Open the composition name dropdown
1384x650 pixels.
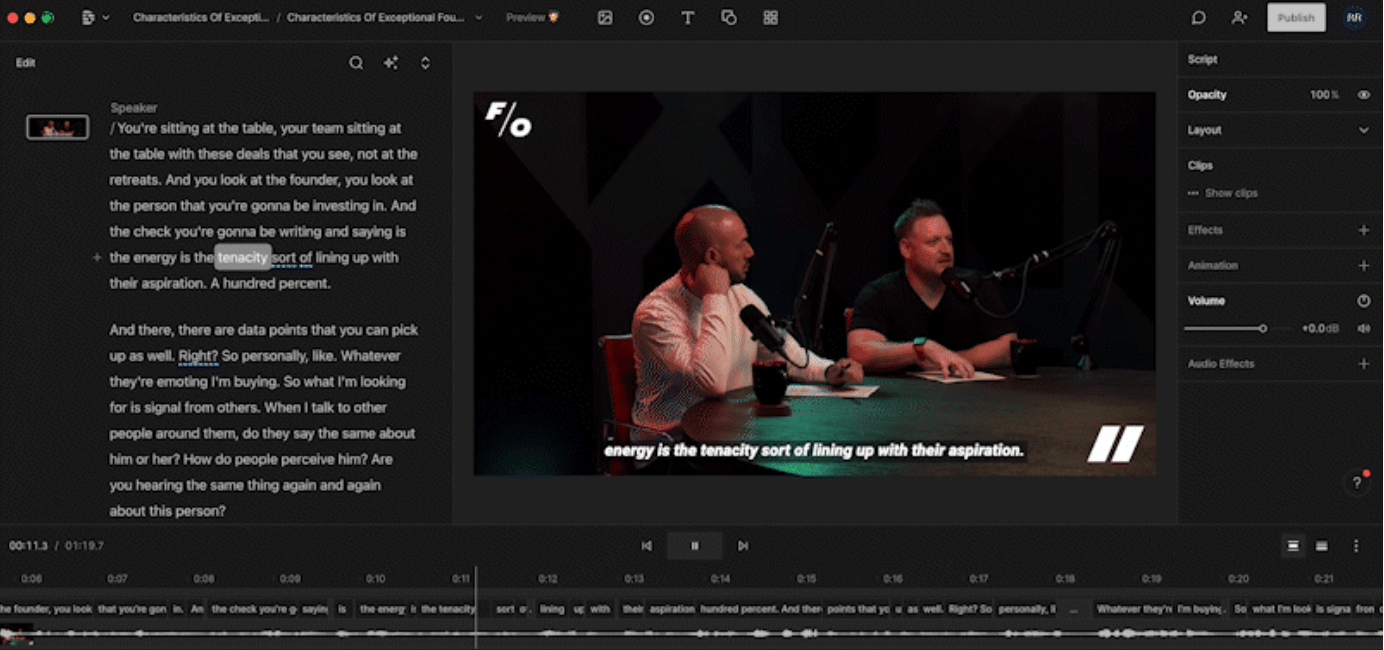click(x=478, y=18)
